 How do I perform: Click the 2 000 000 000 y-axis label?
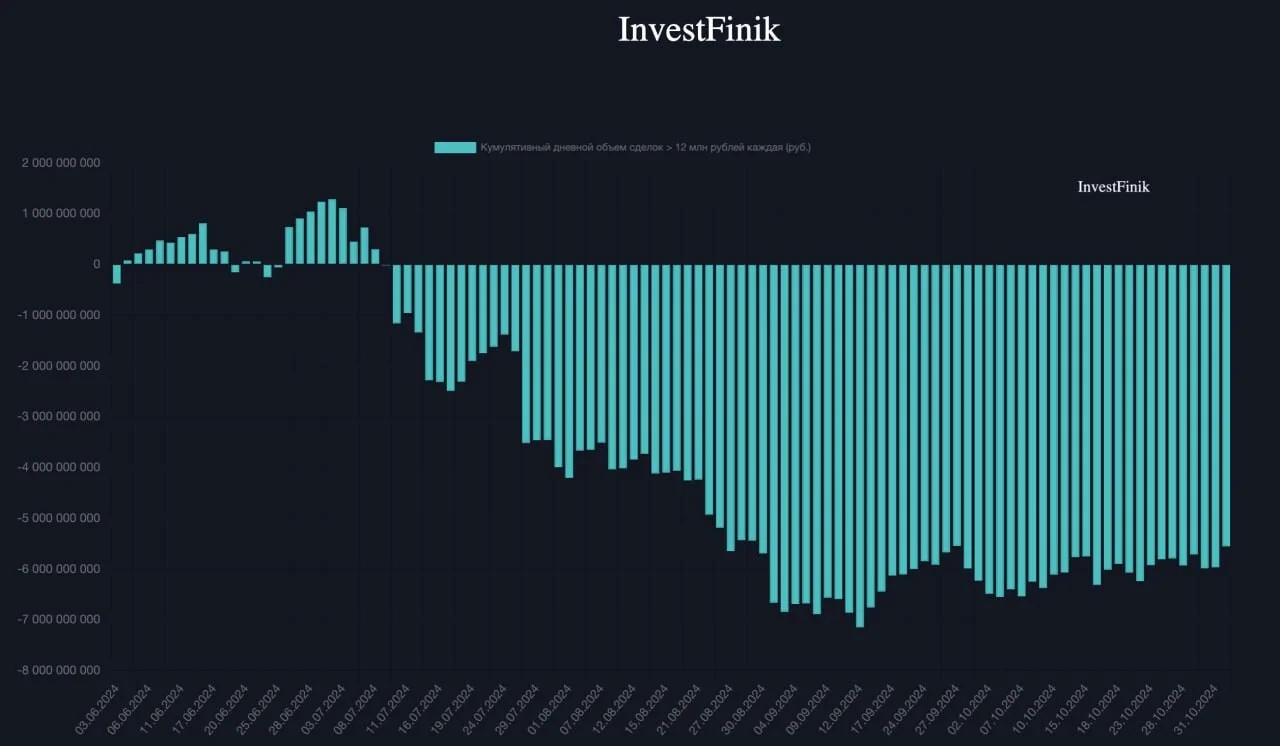click(61, 163)
